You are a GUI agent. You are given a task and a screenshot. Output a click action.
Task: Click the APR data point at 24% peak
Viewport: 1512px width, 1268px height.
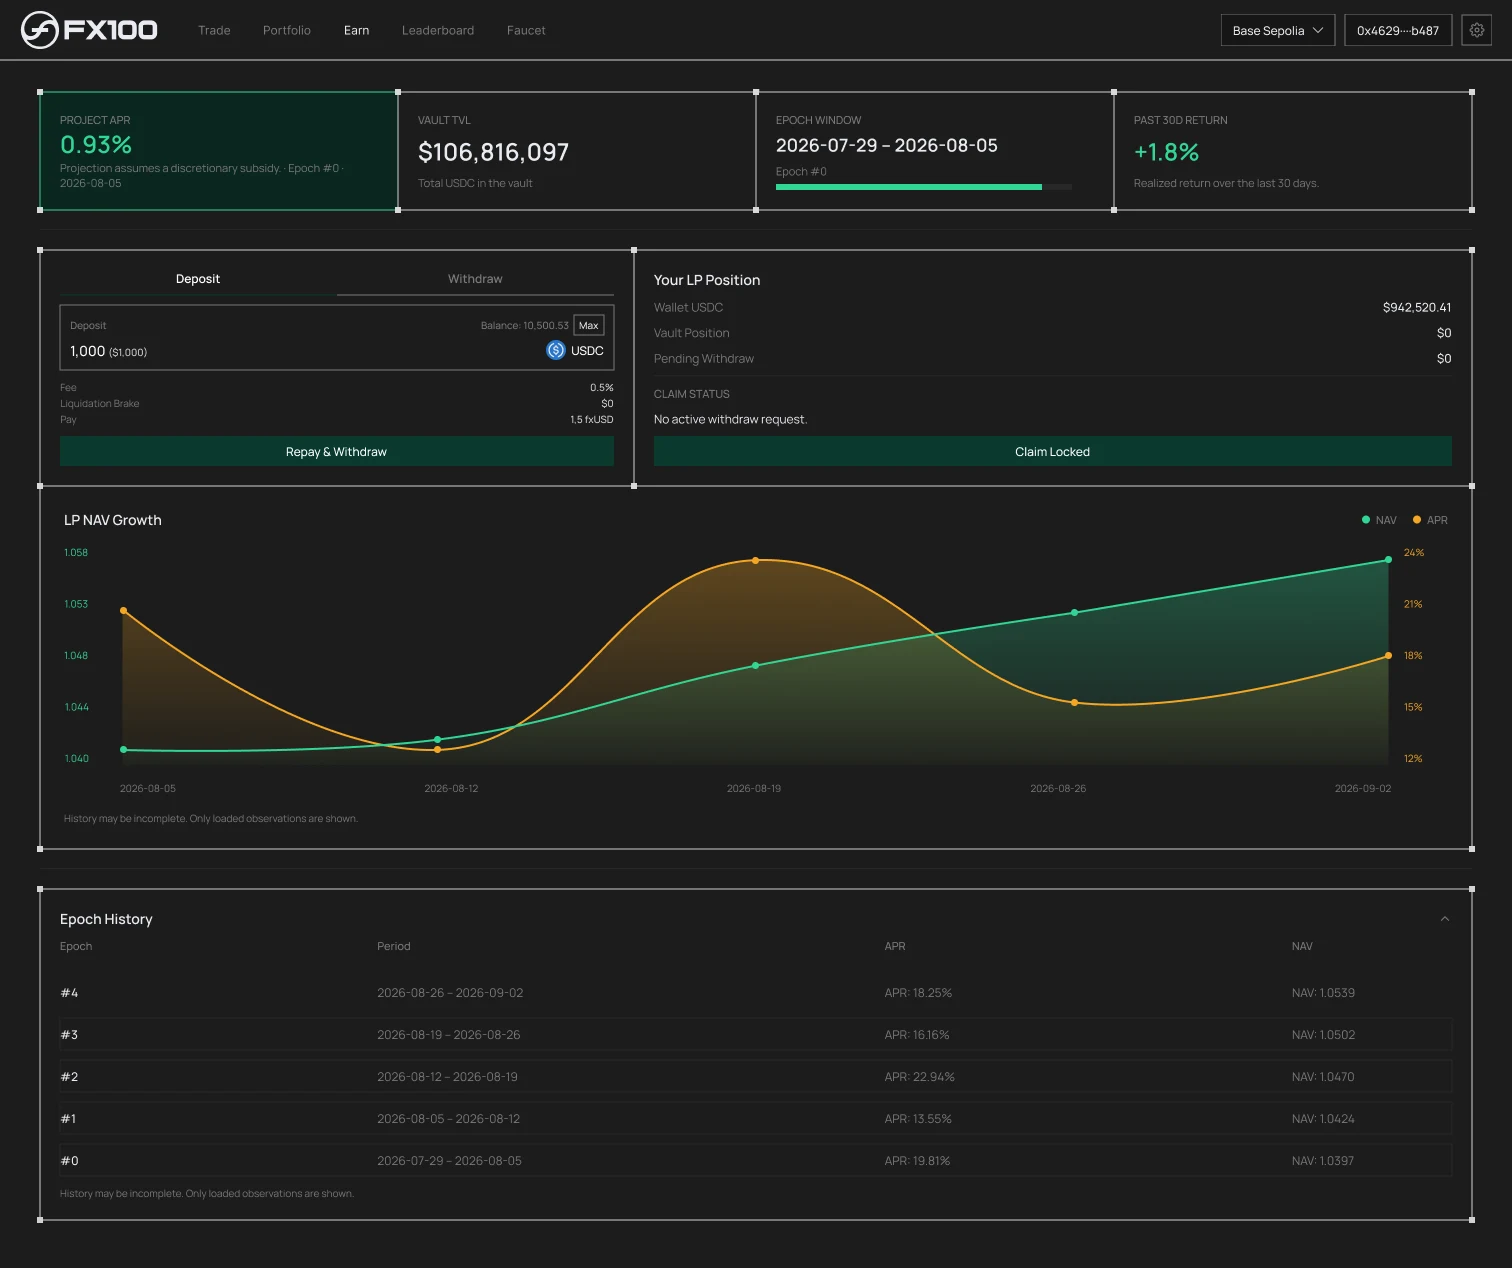[755, 560]
